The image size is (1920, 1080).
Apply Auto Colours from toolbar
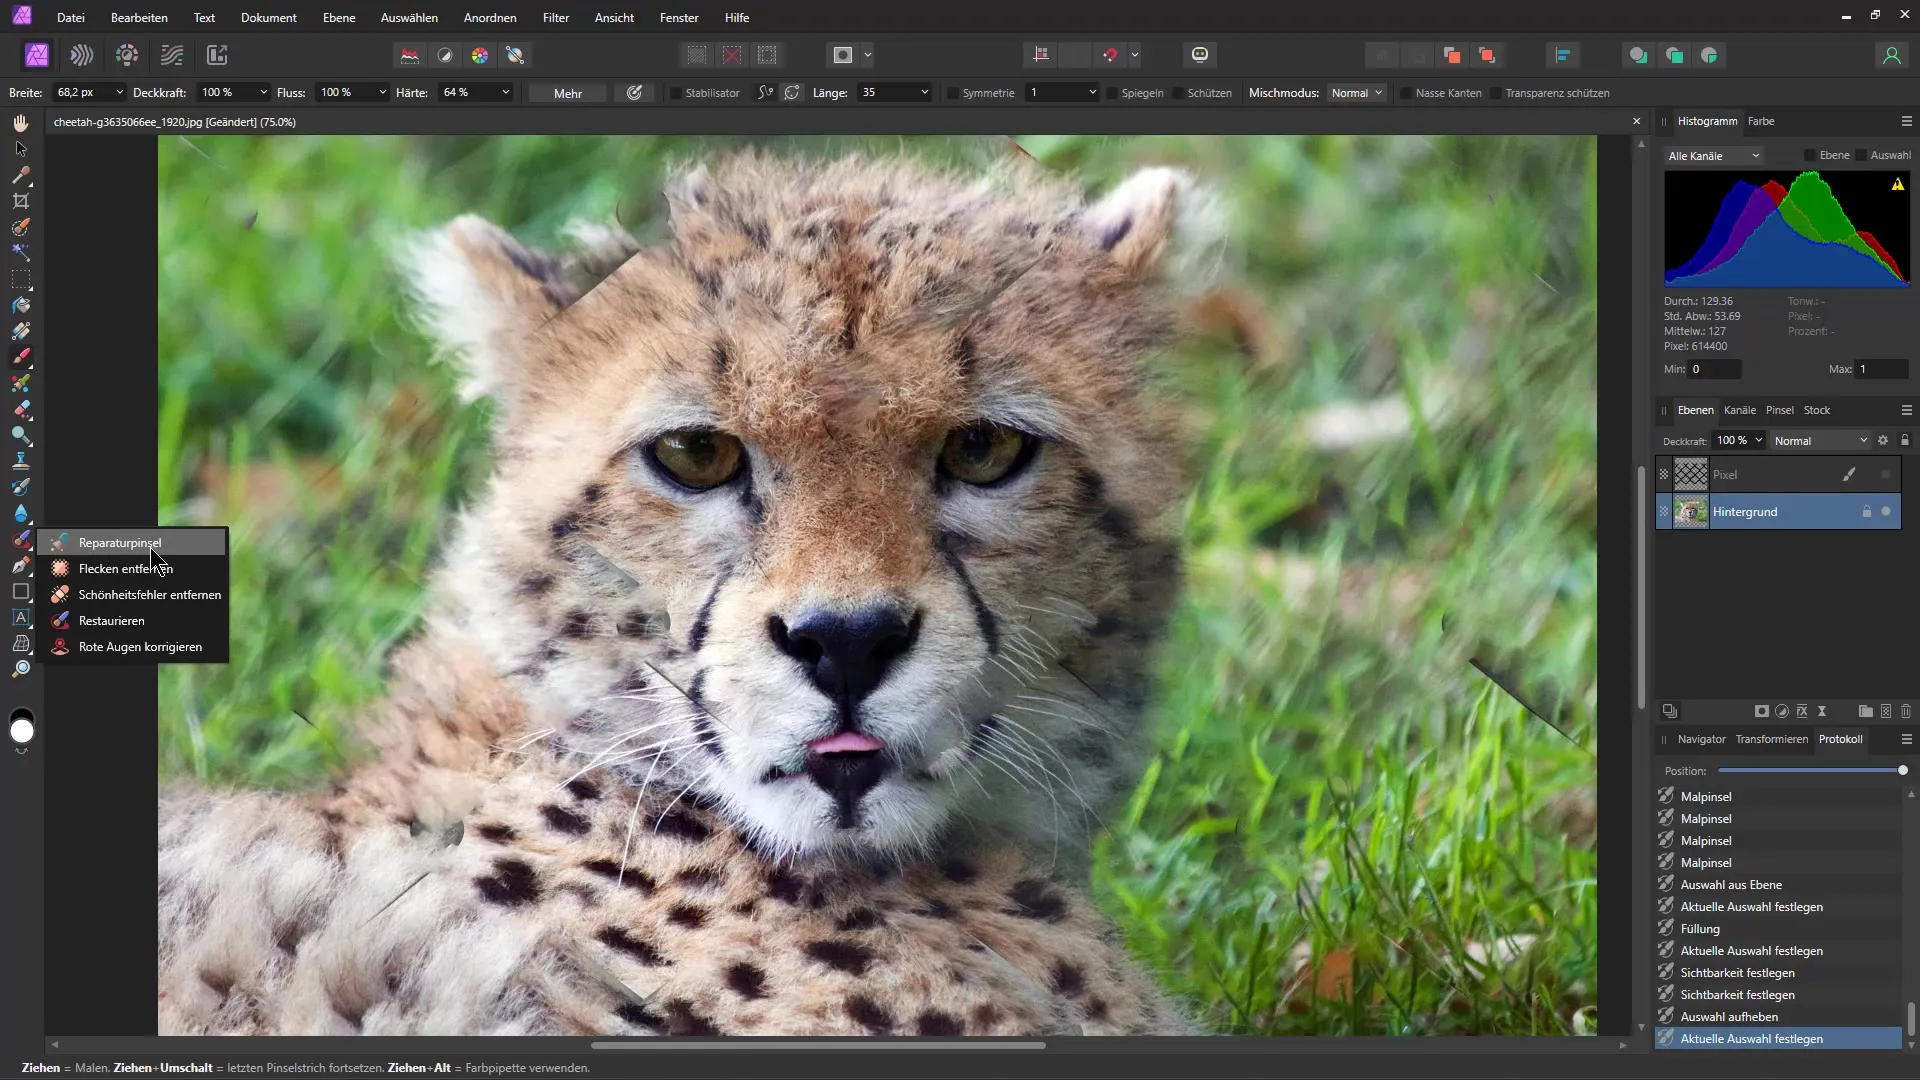[480, 55]
